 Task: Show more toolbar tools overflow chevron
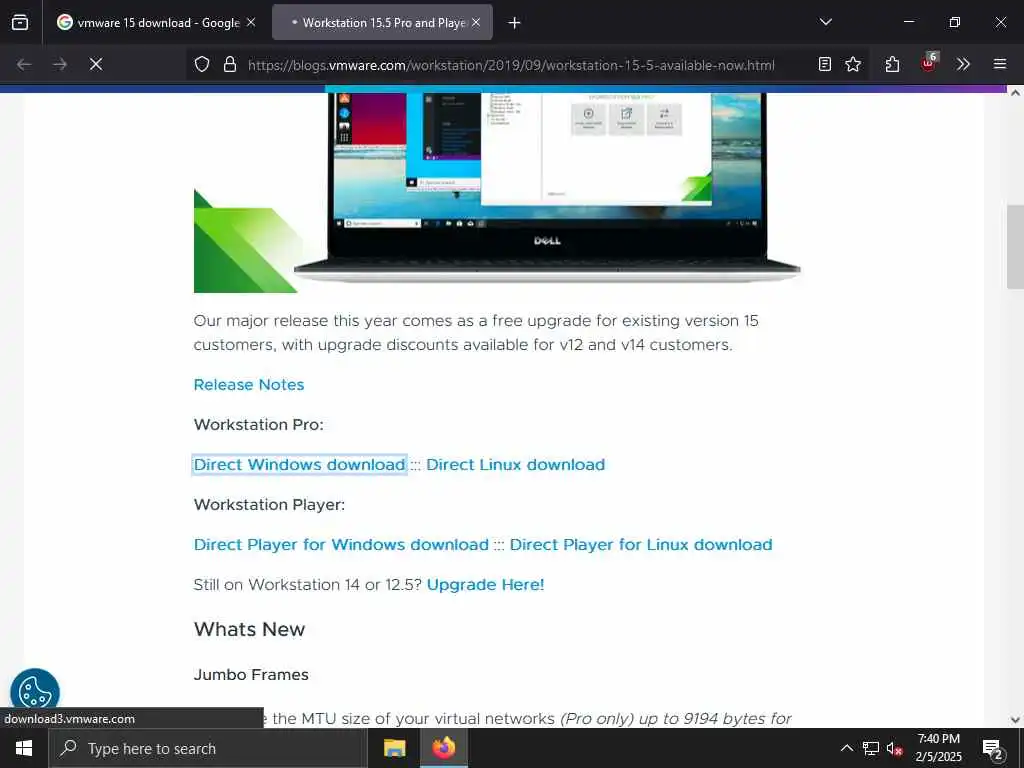pyautogui.click(x=963, y=64)
